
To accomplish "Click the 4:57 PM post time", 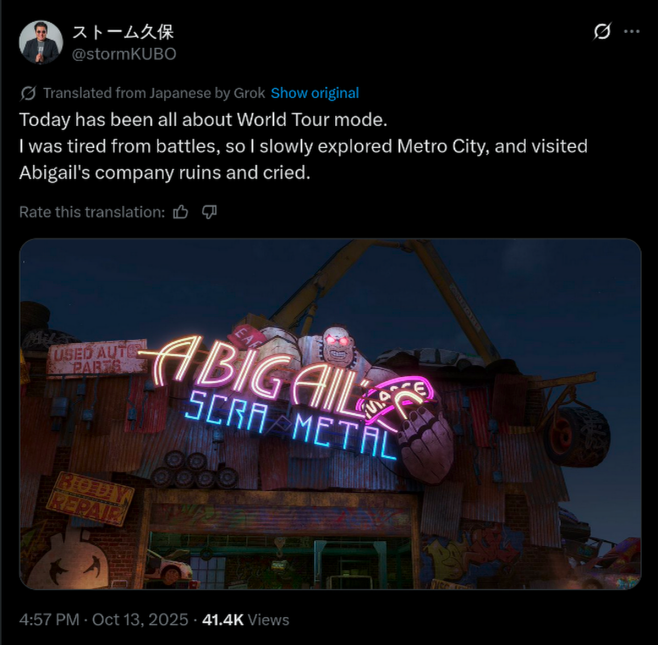I will (50, 620).
